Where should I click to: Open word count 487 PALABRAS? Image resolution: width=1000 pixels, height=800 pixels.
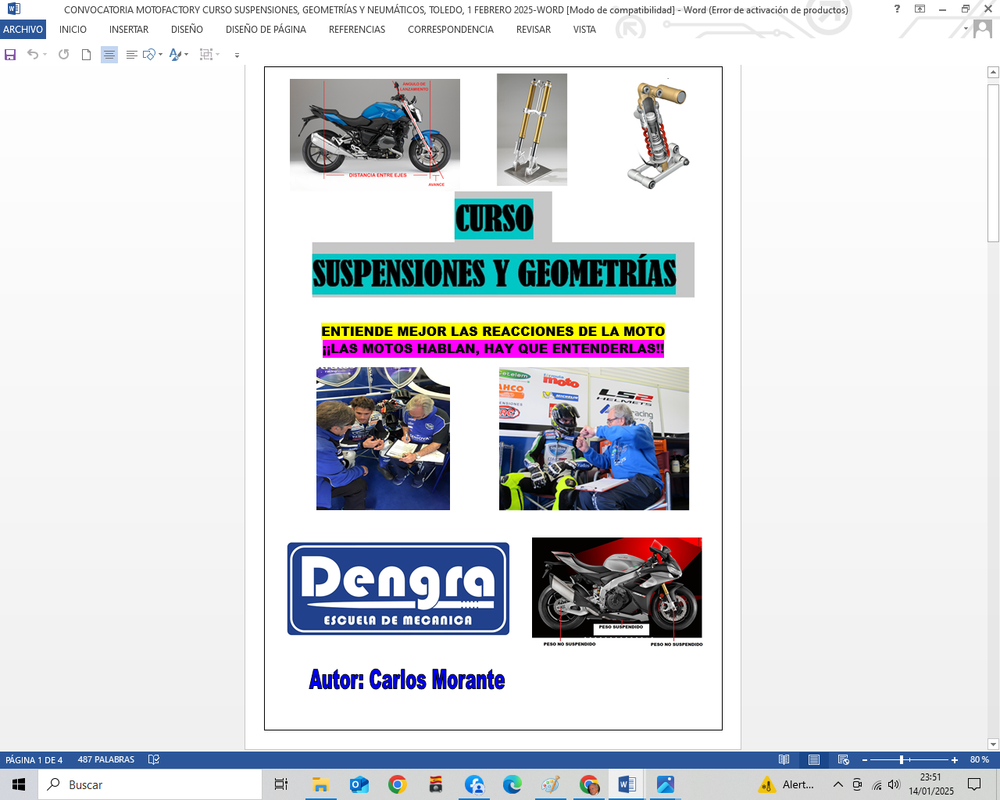coord(106,760)
